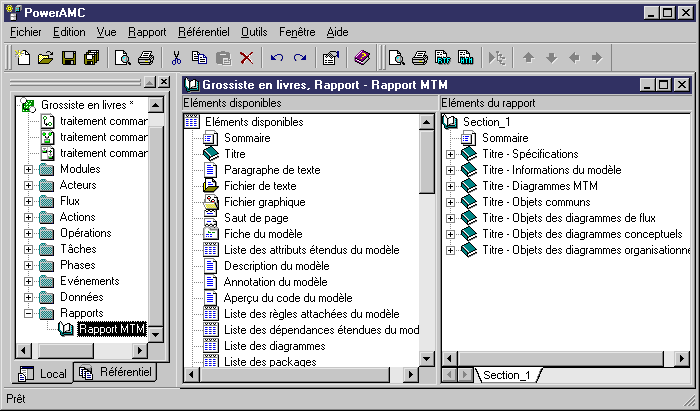
Task: Generate HTML report icon
Action: (466, 58)
